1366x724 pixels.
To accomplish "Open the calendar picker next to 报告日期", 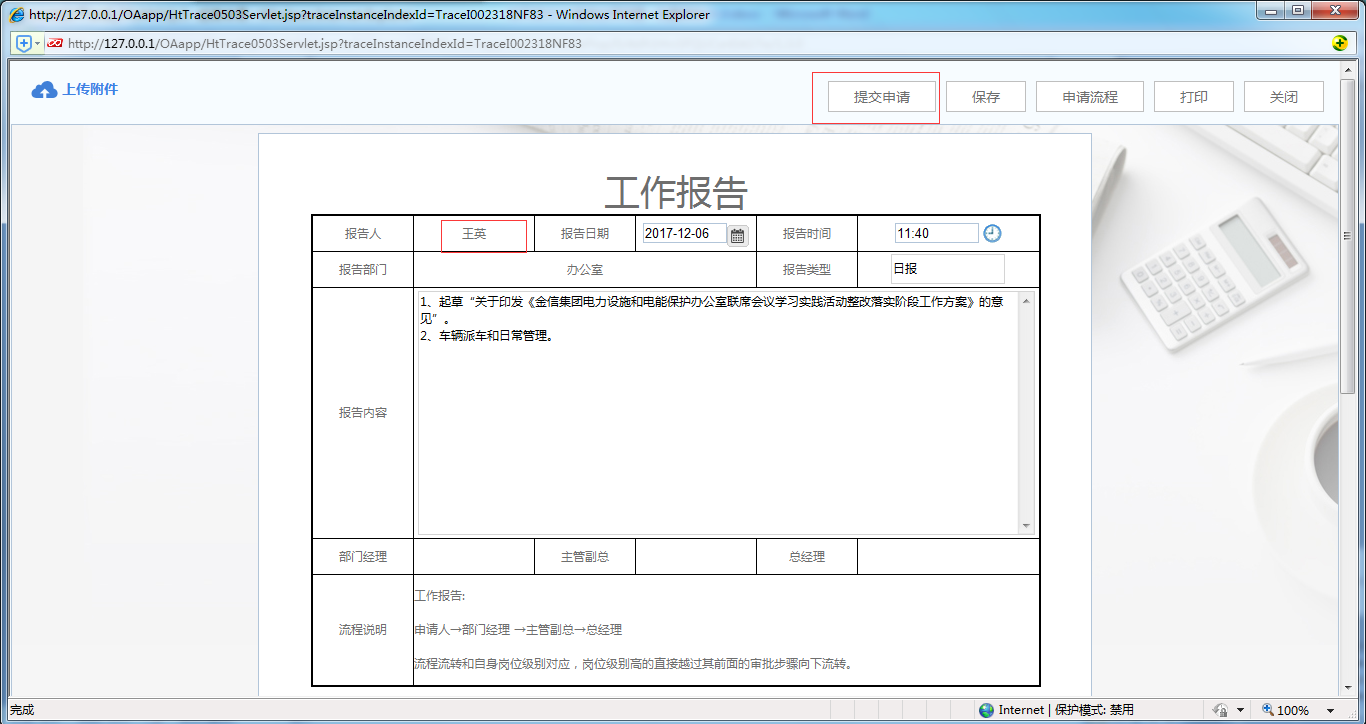I will [x=737, y=234].
